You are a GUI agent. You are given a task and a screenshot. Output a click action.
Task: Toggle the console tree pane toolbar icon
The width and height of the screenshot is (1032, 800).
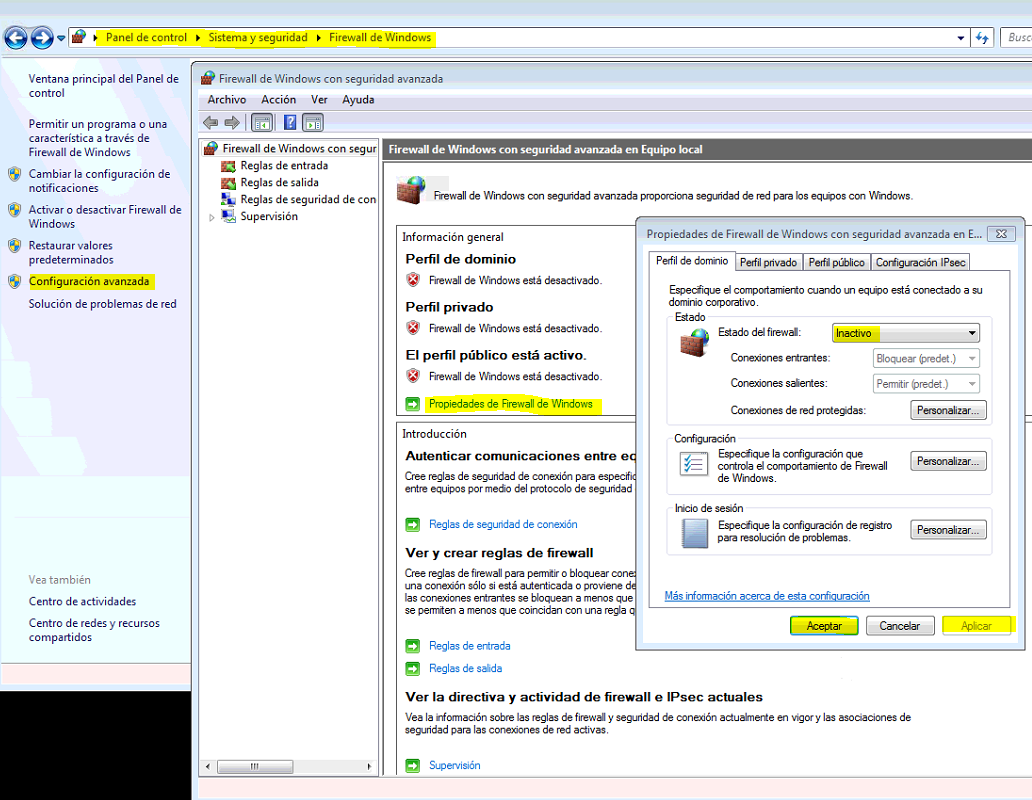tap(262, 122)
